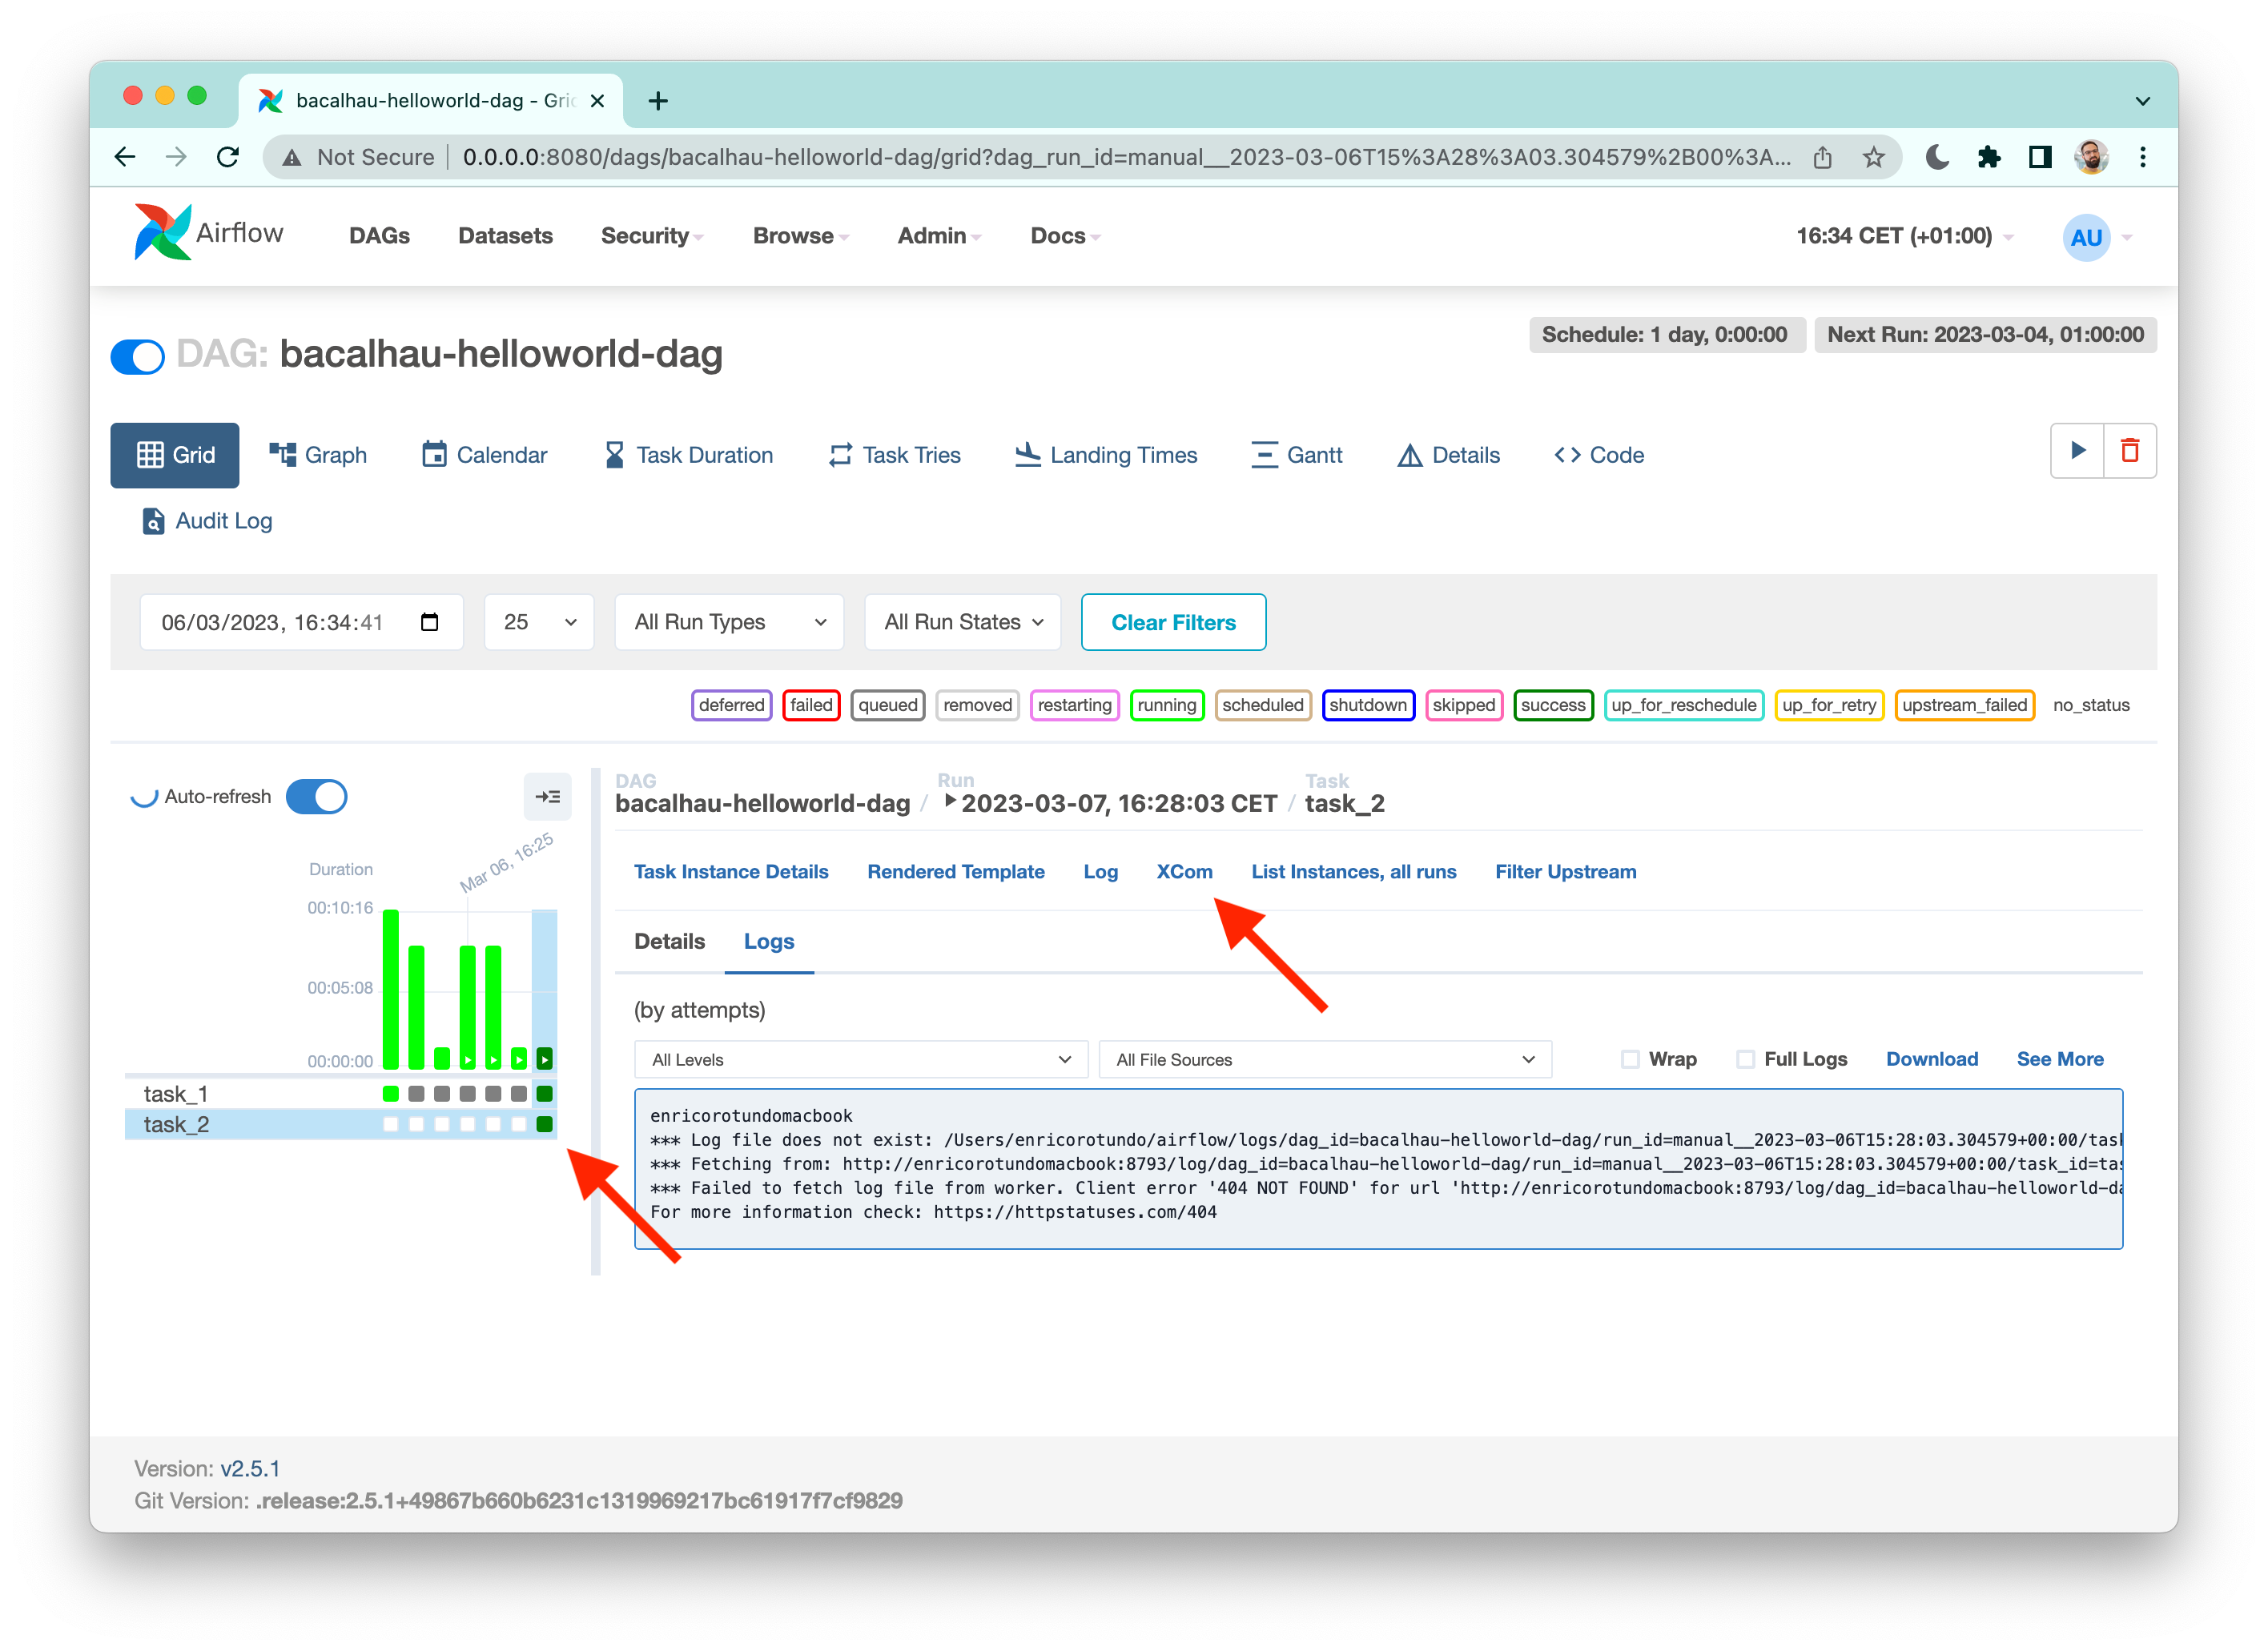Click the browser address bar URL

coord(1126,157)
